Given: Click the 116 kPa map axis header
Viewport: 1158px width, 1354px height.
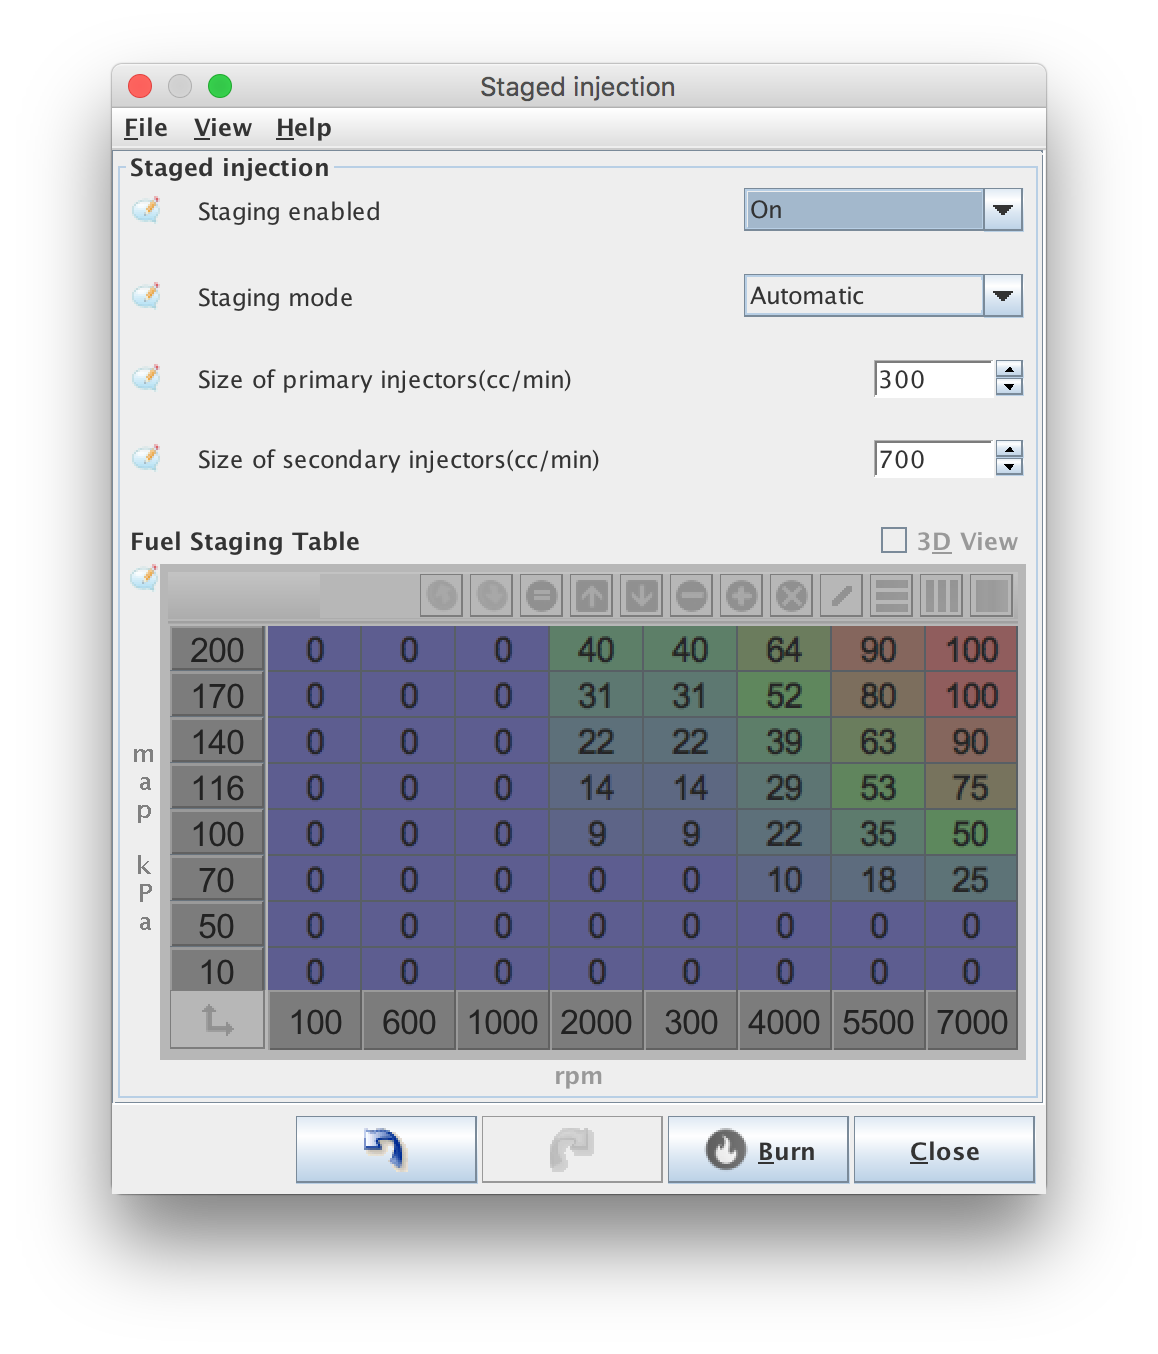Looking at the screenshot, I should coord(217,788).
